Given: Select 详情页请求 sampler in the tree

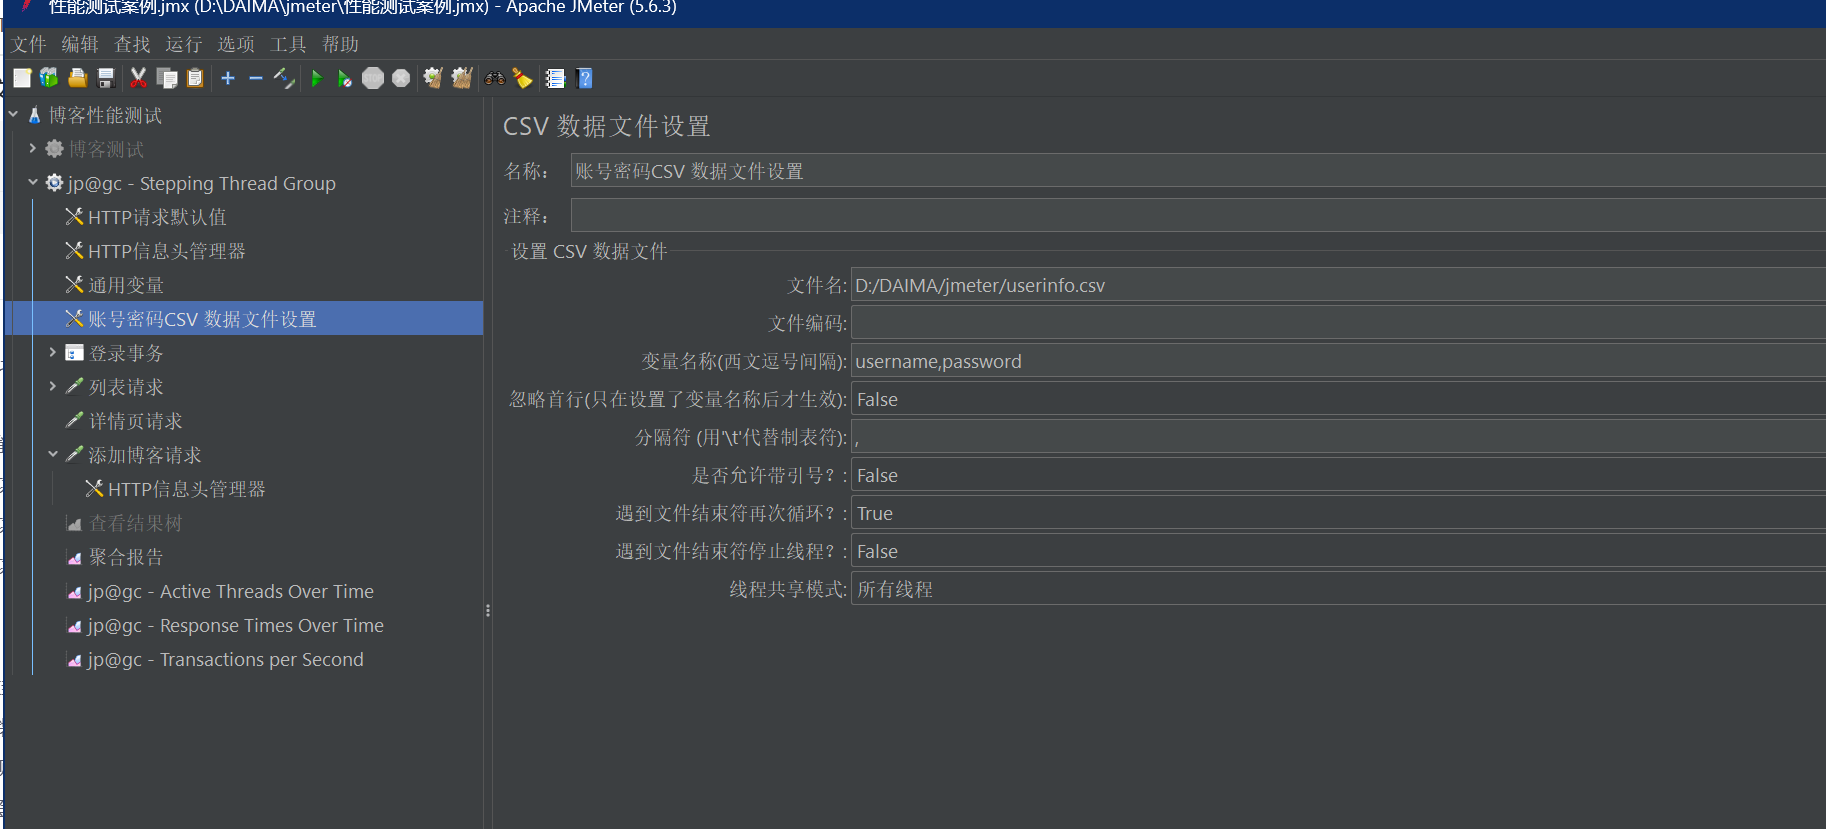Looking at the screenshot, I should tap(135, 421).
